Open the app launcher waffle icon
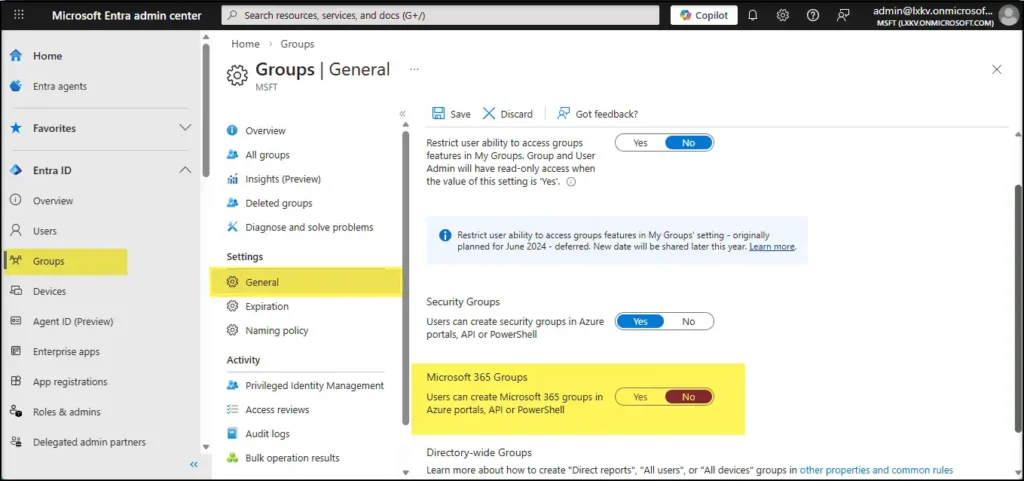 coord(19,15)
